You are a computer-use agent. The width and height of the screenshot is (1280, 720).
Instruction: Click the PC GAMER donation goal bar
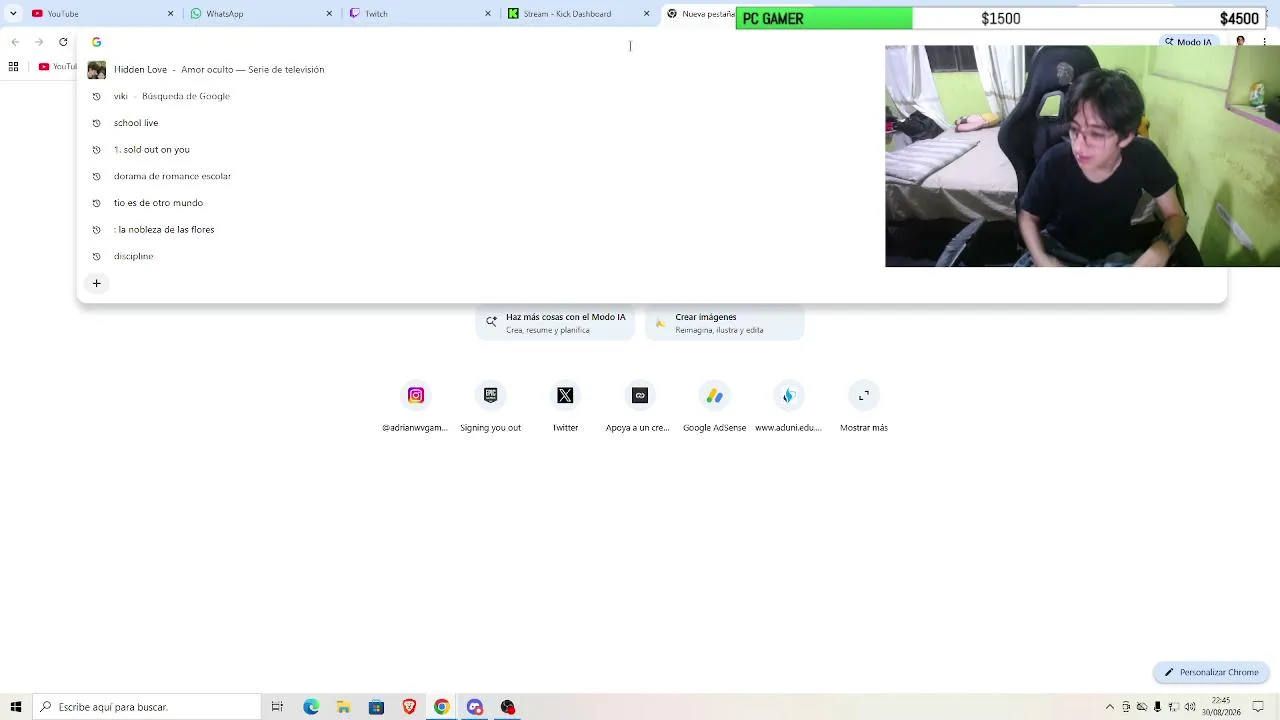1002,18
